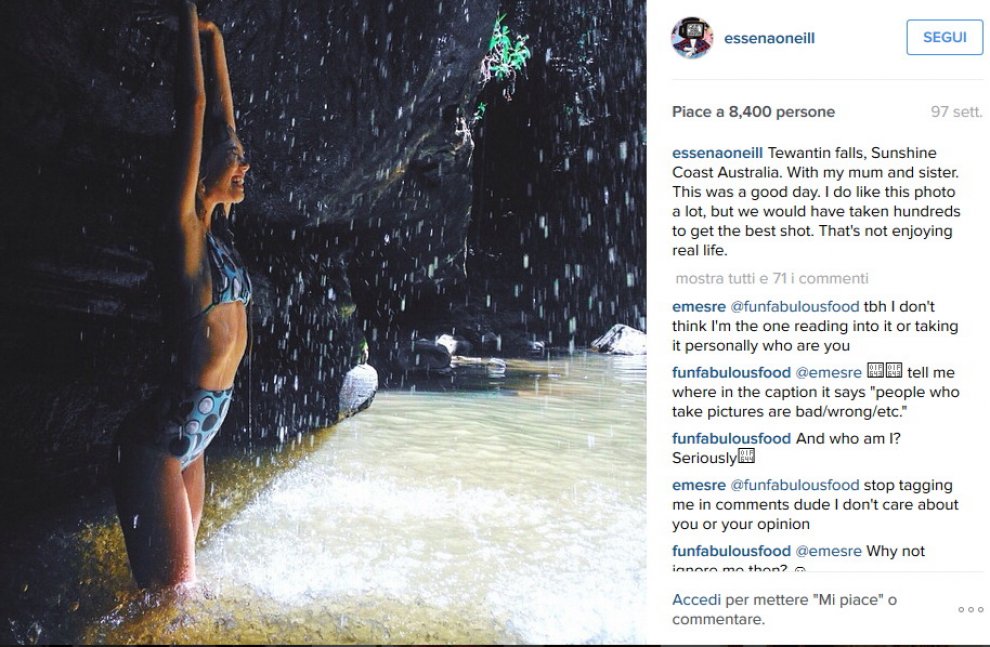The height and width of the screenshot is (647, 990).
Task: Click the Accedi login link
Action: tap(696, 599)
